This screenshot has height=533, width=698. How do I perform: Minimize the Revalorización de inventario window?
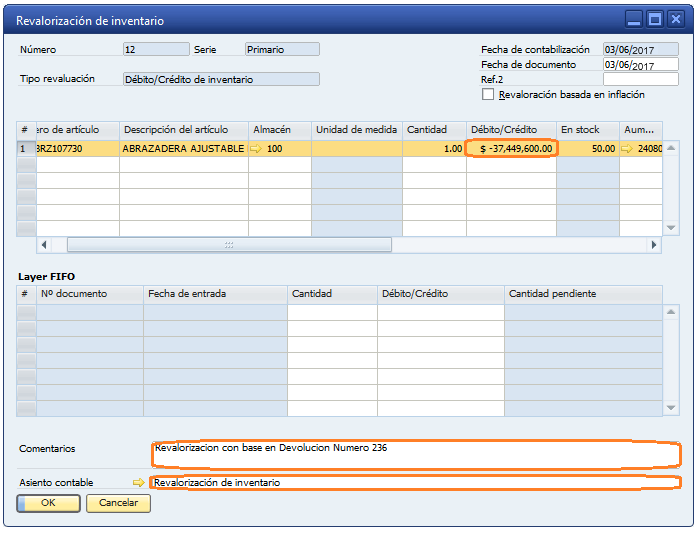634,19
